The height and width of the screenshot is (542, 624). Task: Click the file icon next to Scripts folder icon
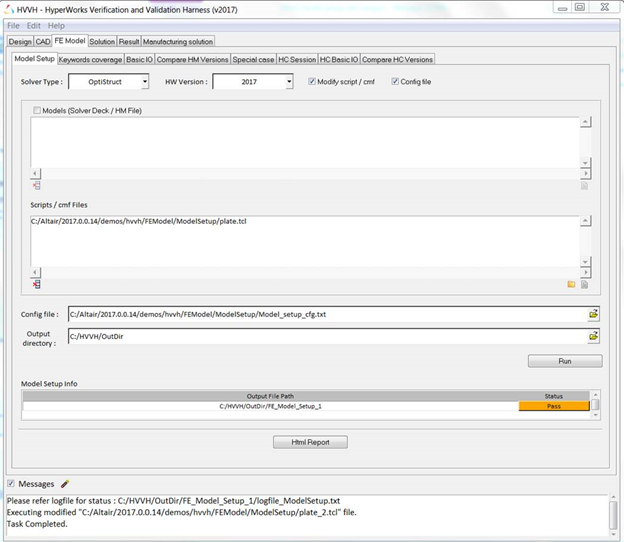coord(584,284)
